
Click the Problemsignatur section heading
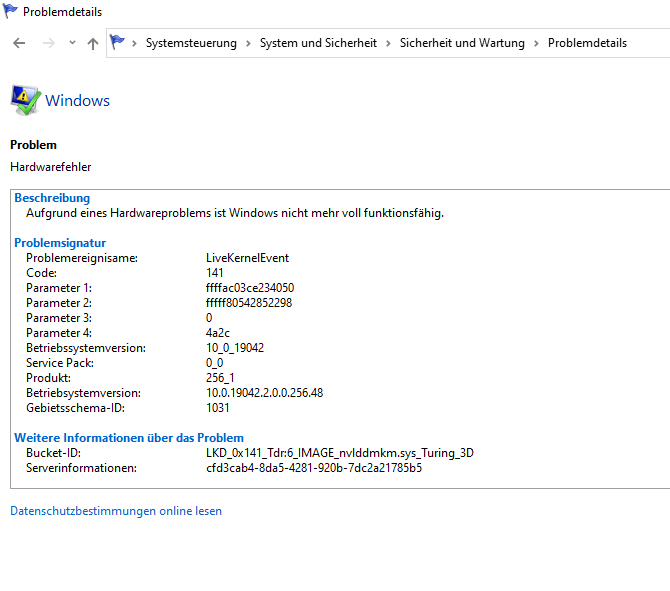[60, 243]
